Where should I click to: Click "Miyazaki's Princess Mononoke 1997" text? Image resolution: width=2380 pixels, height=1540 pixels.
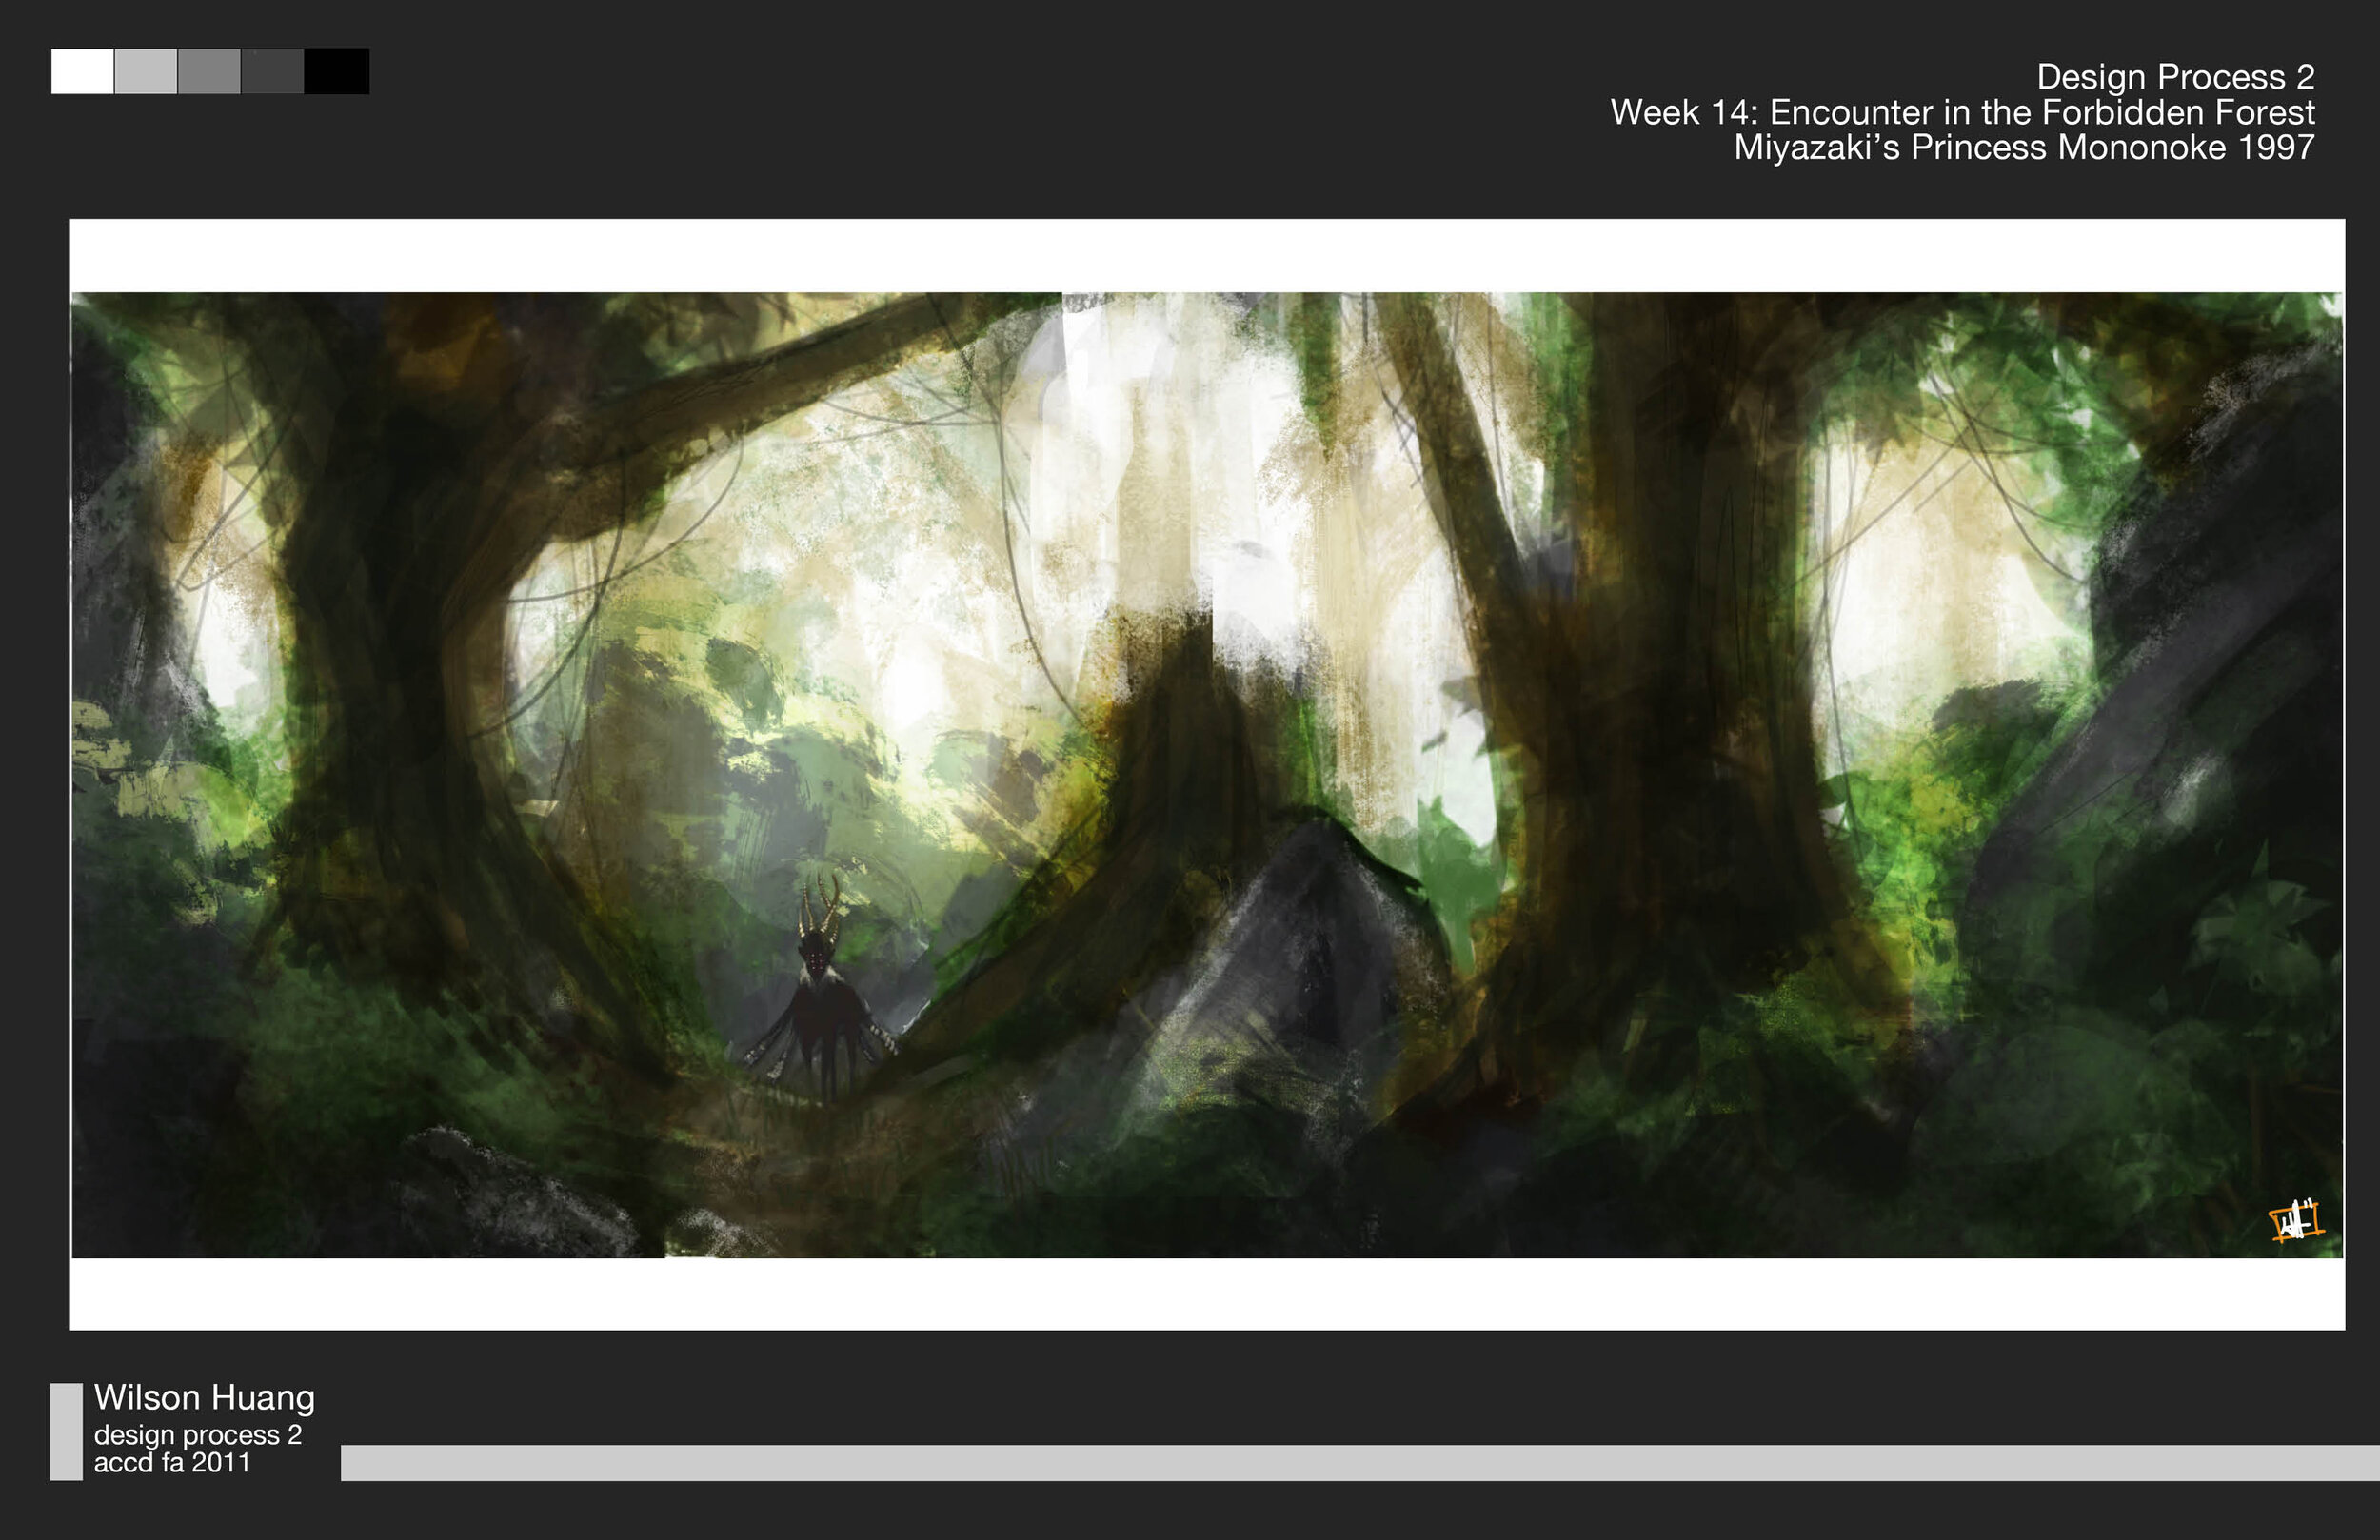click(x=2024, y=147)
